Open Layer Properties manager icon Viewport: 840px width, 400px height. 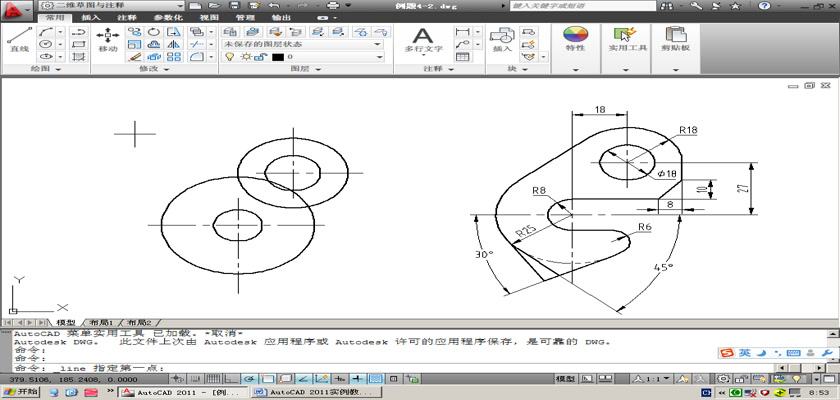[x=230, y=32]
